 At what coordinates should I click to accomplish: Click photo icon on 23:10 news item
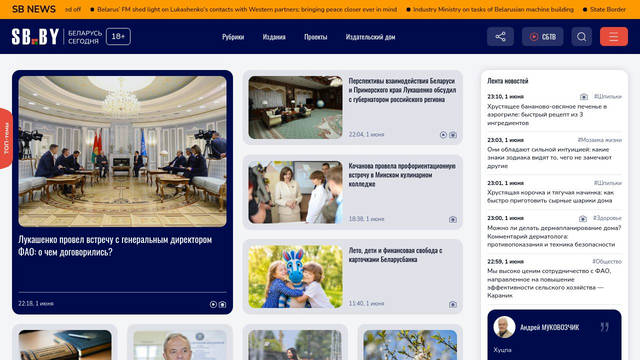pyautogui.click(x=584, y=97)
